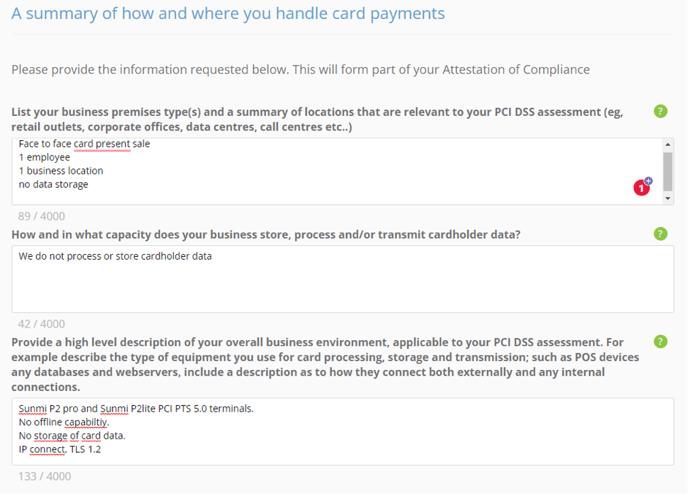Click the underlined 'card present' text
The height and width of the screenshot is (494, 688).
coord(102,144)
